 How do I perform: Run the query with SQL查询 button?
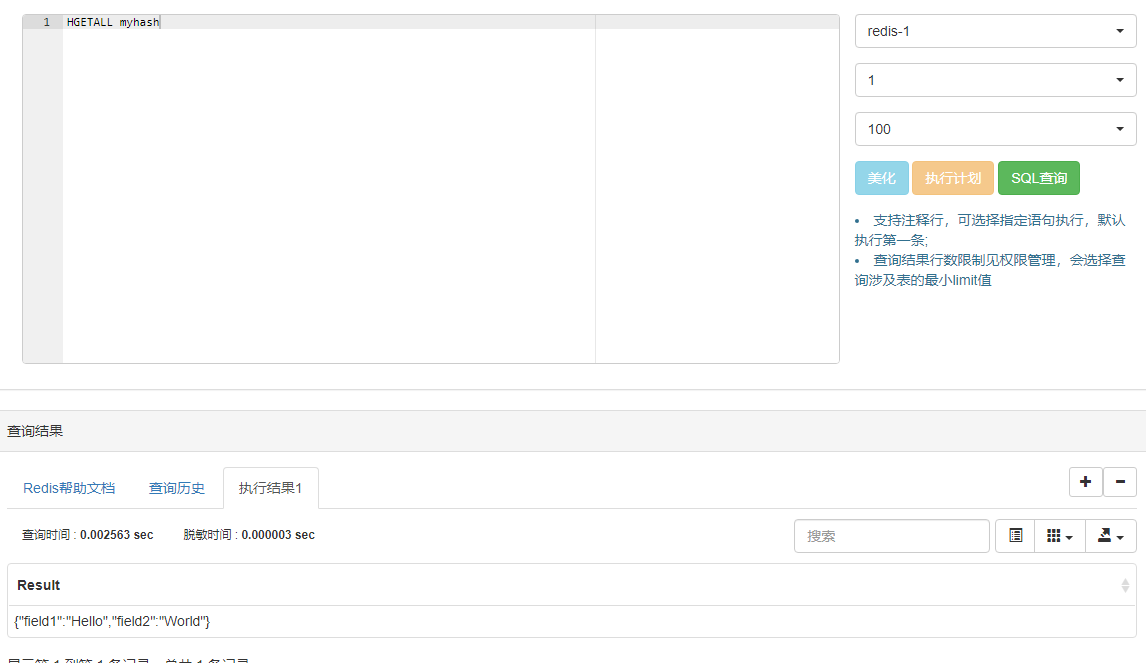[1039, 178]
